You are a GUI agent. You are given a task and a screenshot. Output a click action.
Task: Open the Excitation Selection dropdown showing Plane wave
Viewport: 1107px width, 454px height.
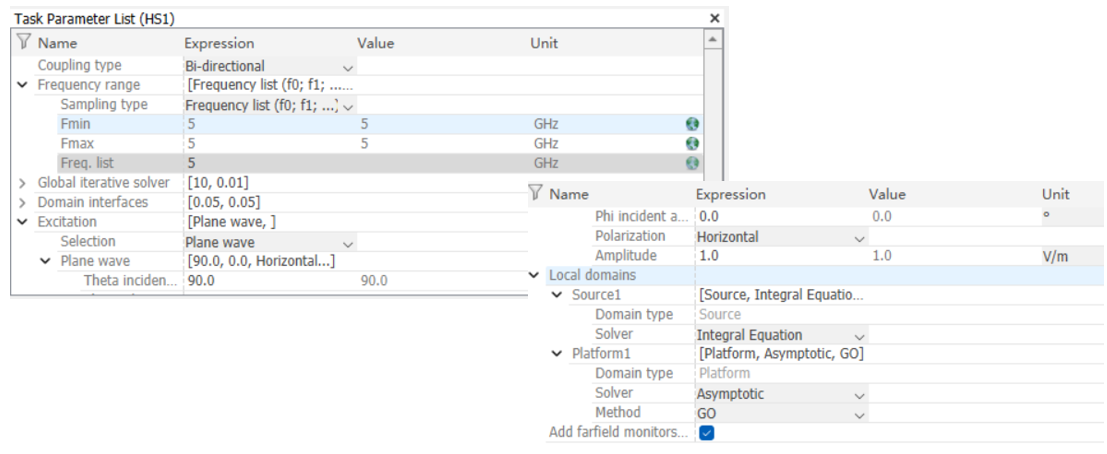348,243
